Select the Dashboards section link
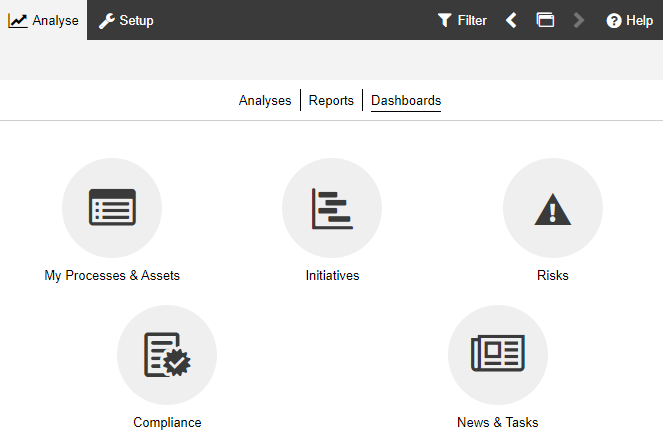The image size is (663, 444). [406, 101]
